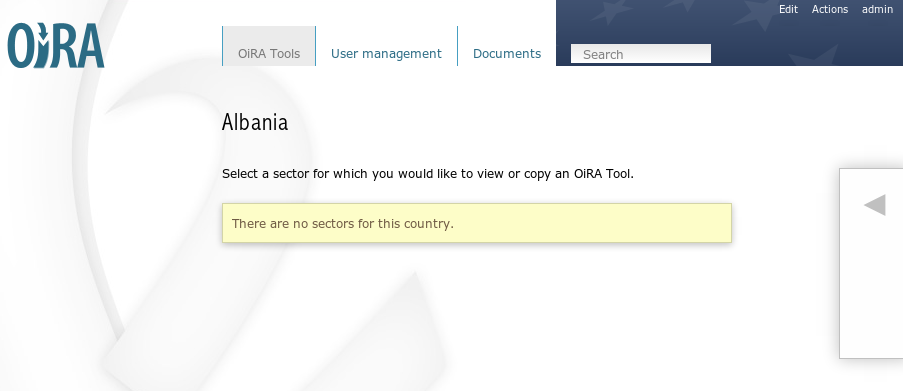Click the person figure inside OiRA logo

[41, 45]
